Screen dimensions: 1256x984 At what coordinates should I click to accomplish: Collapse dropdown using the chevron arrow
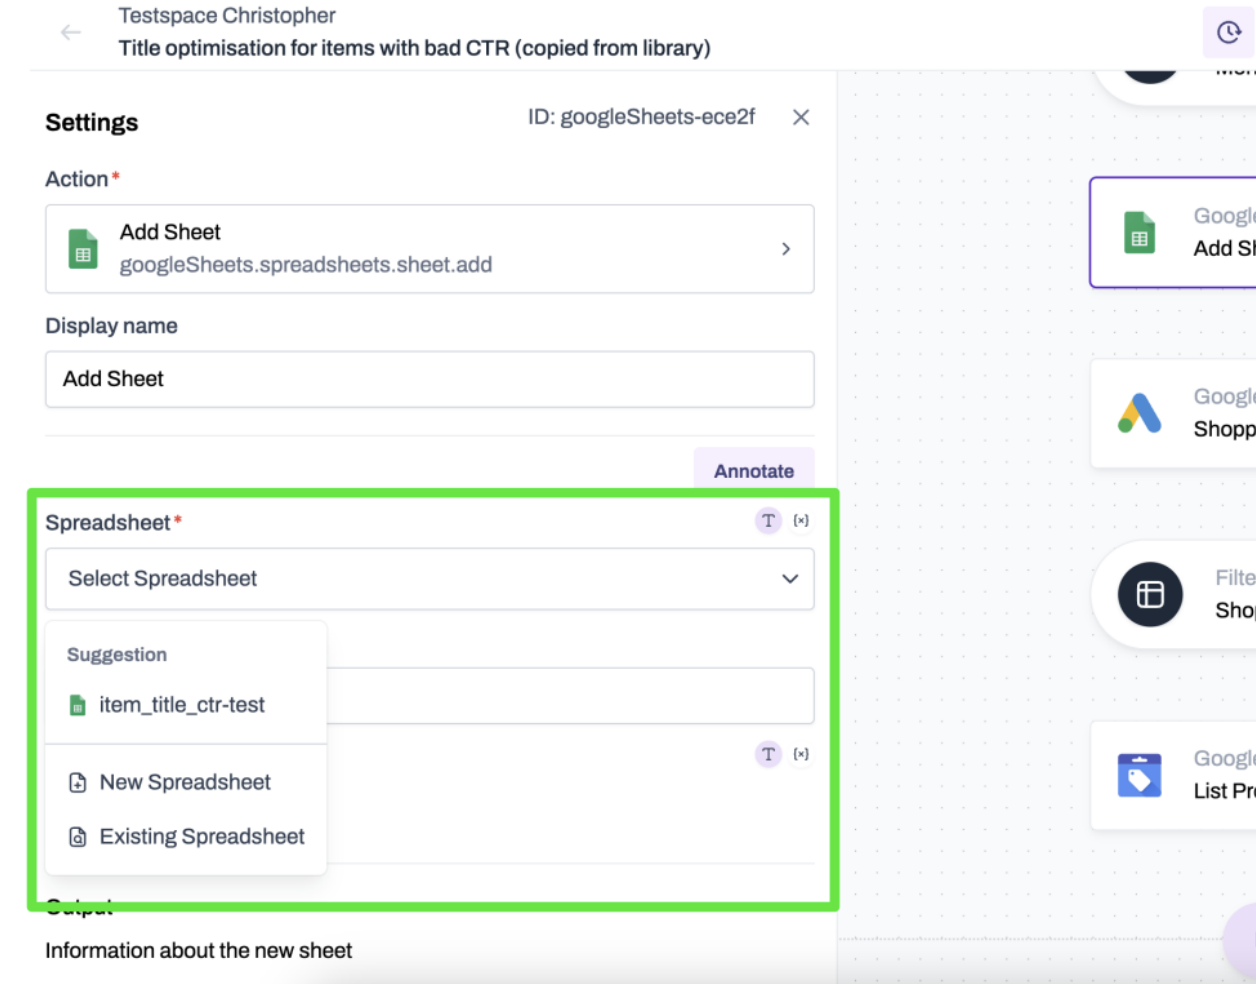coord(790,579)
